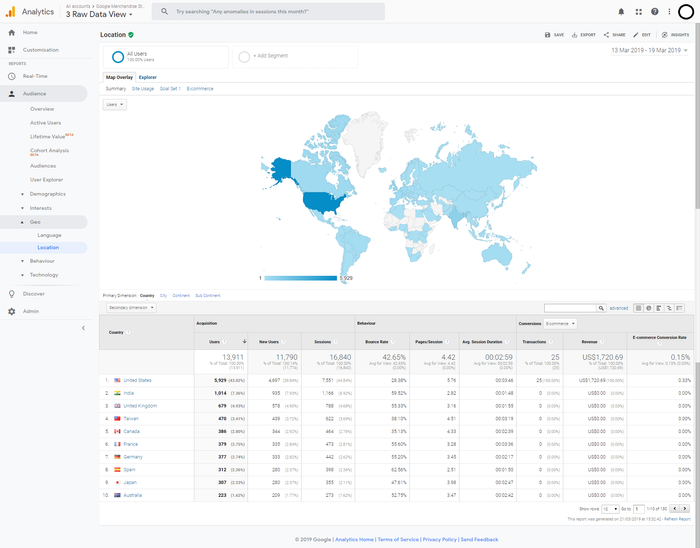Open the Taiwan country link

(131, 419)
